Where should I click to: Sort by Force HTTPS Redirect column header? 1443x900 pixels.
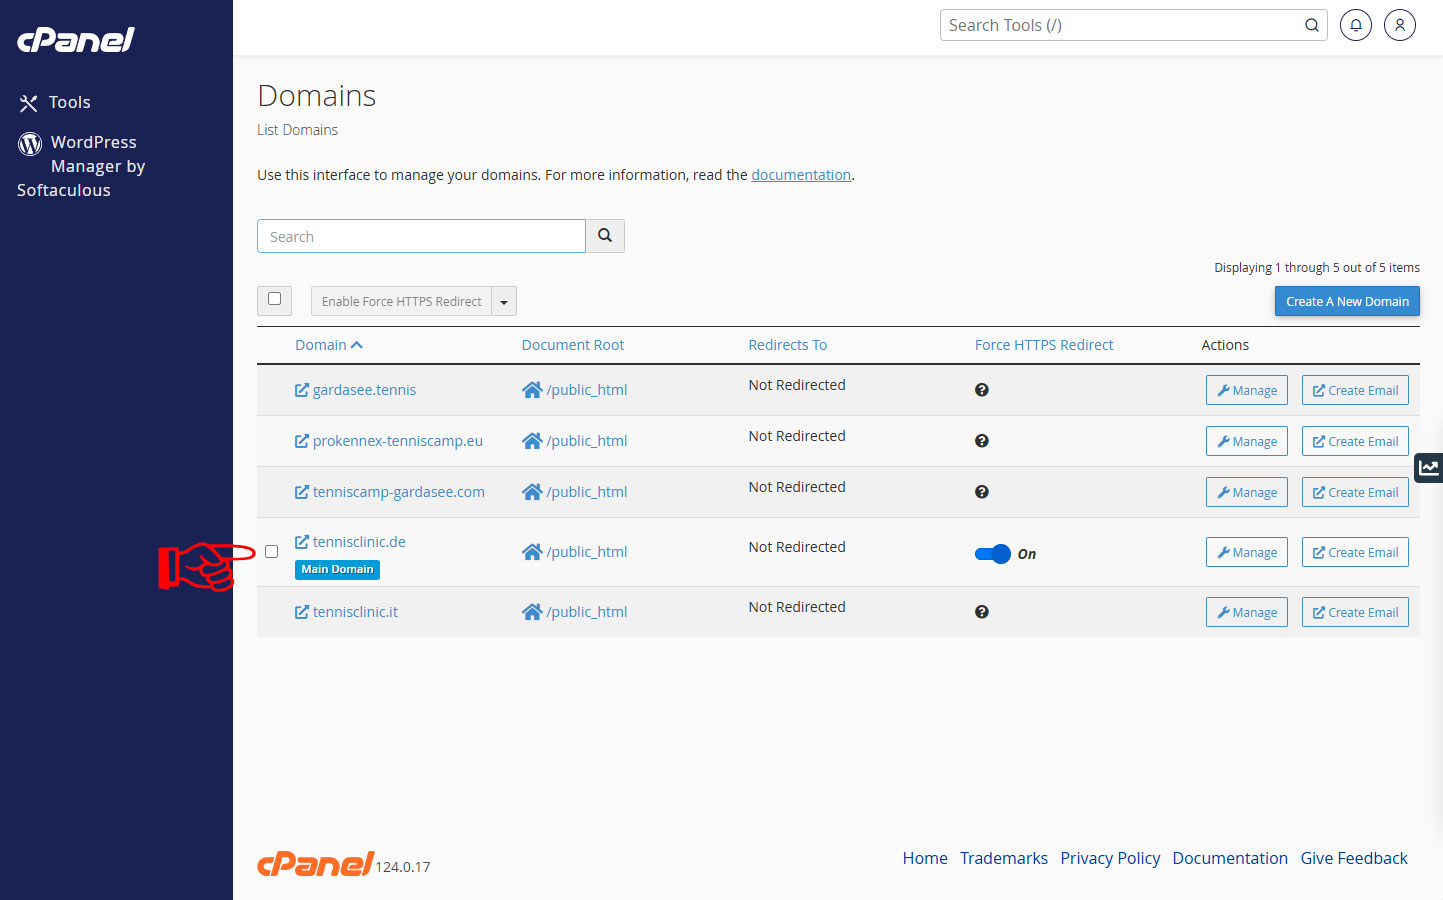pos(1043,345)
